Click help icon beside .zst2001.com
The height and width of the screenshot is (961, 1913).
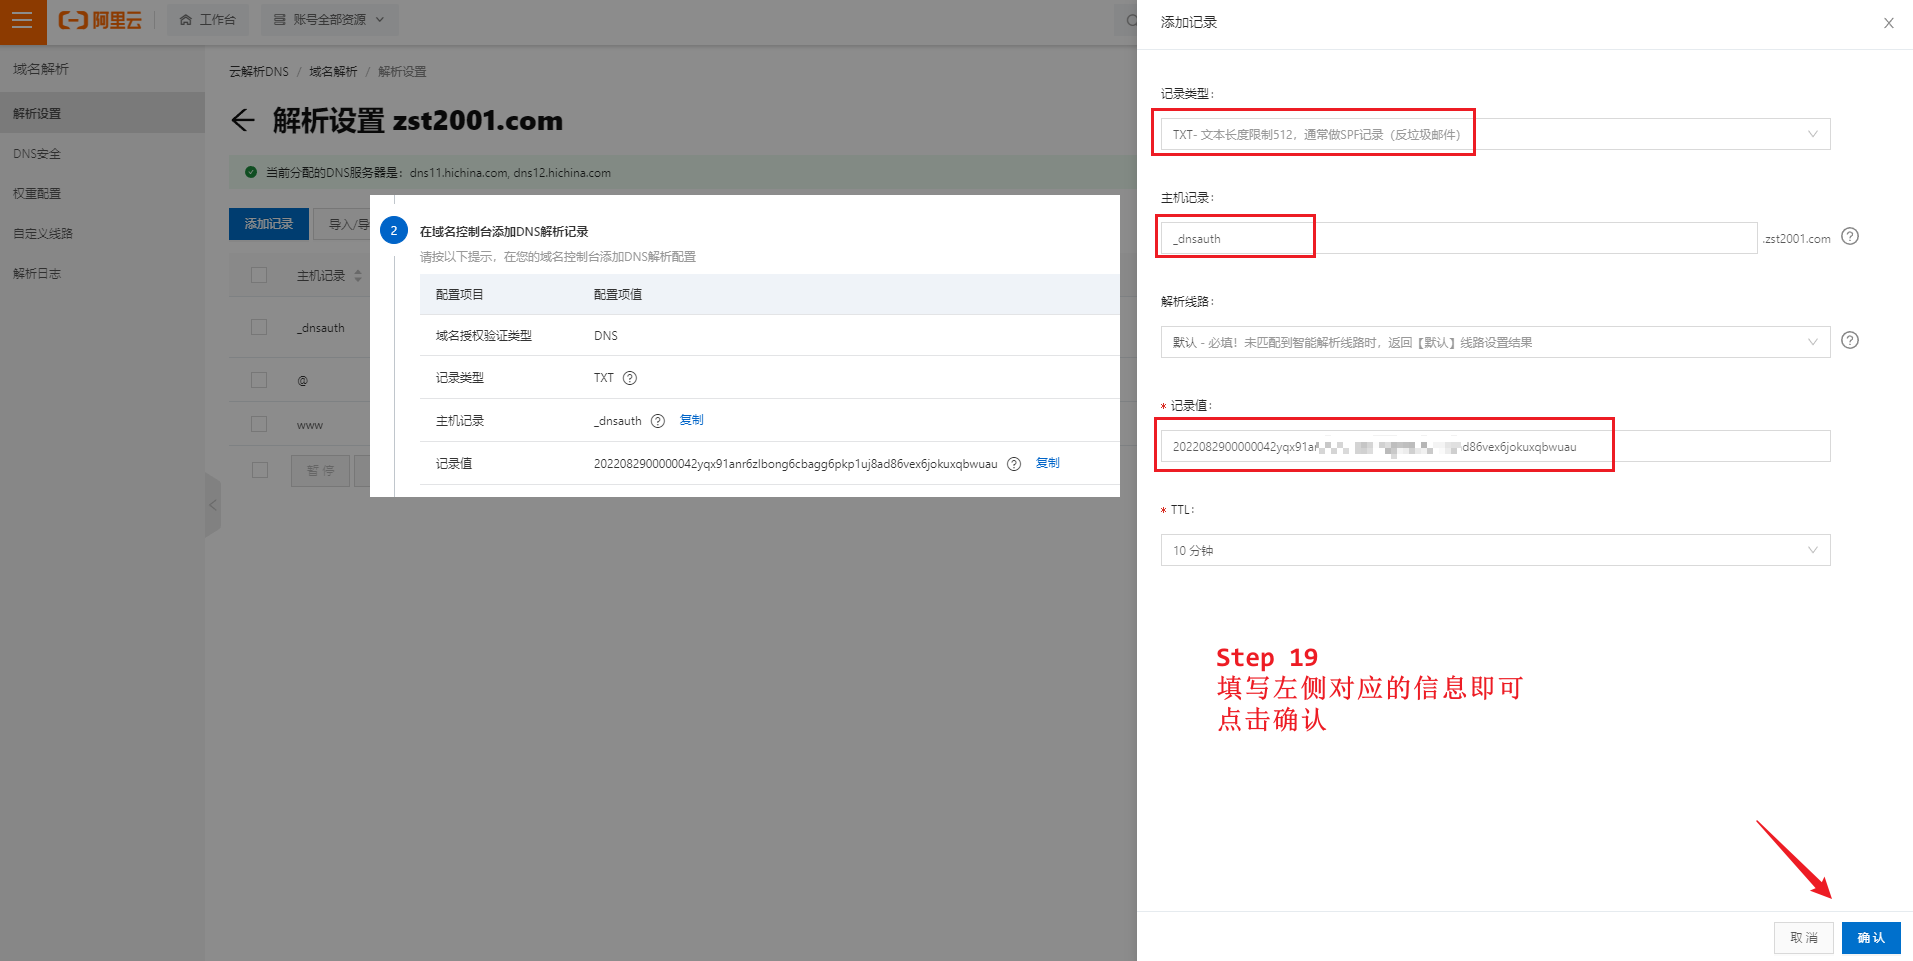coord(1850,237)
